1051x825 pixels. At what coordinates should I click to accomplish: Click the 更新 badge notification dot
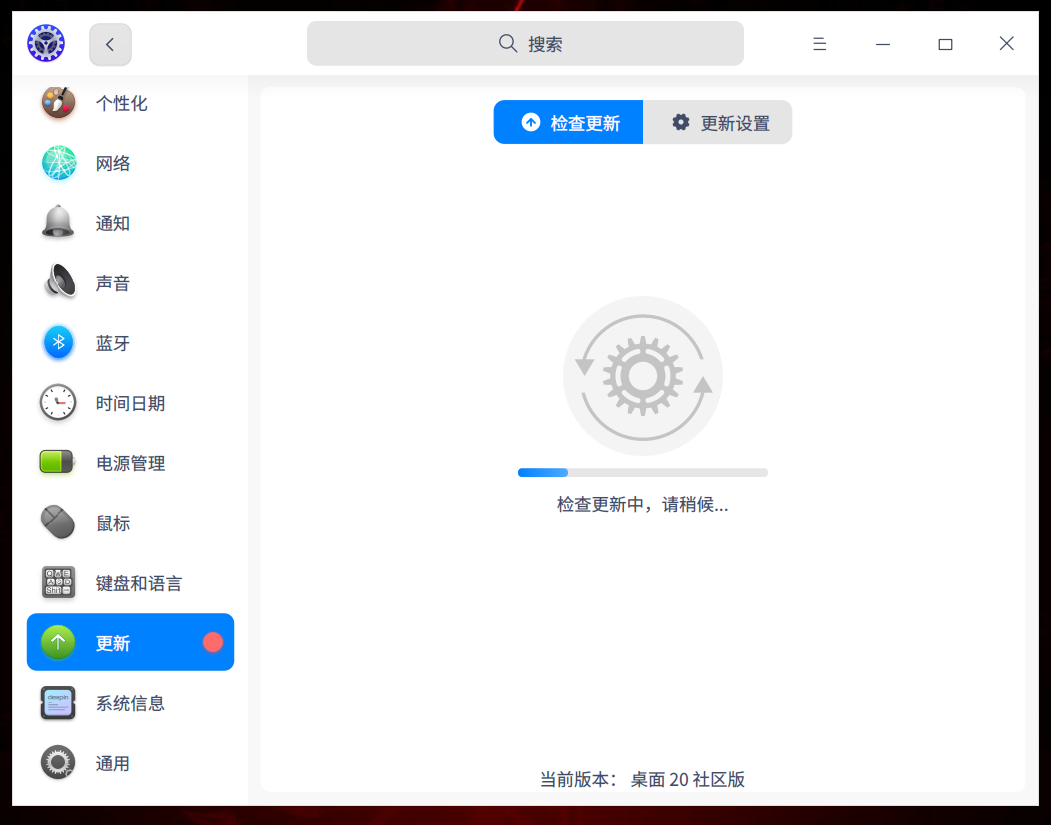[212, 642]
